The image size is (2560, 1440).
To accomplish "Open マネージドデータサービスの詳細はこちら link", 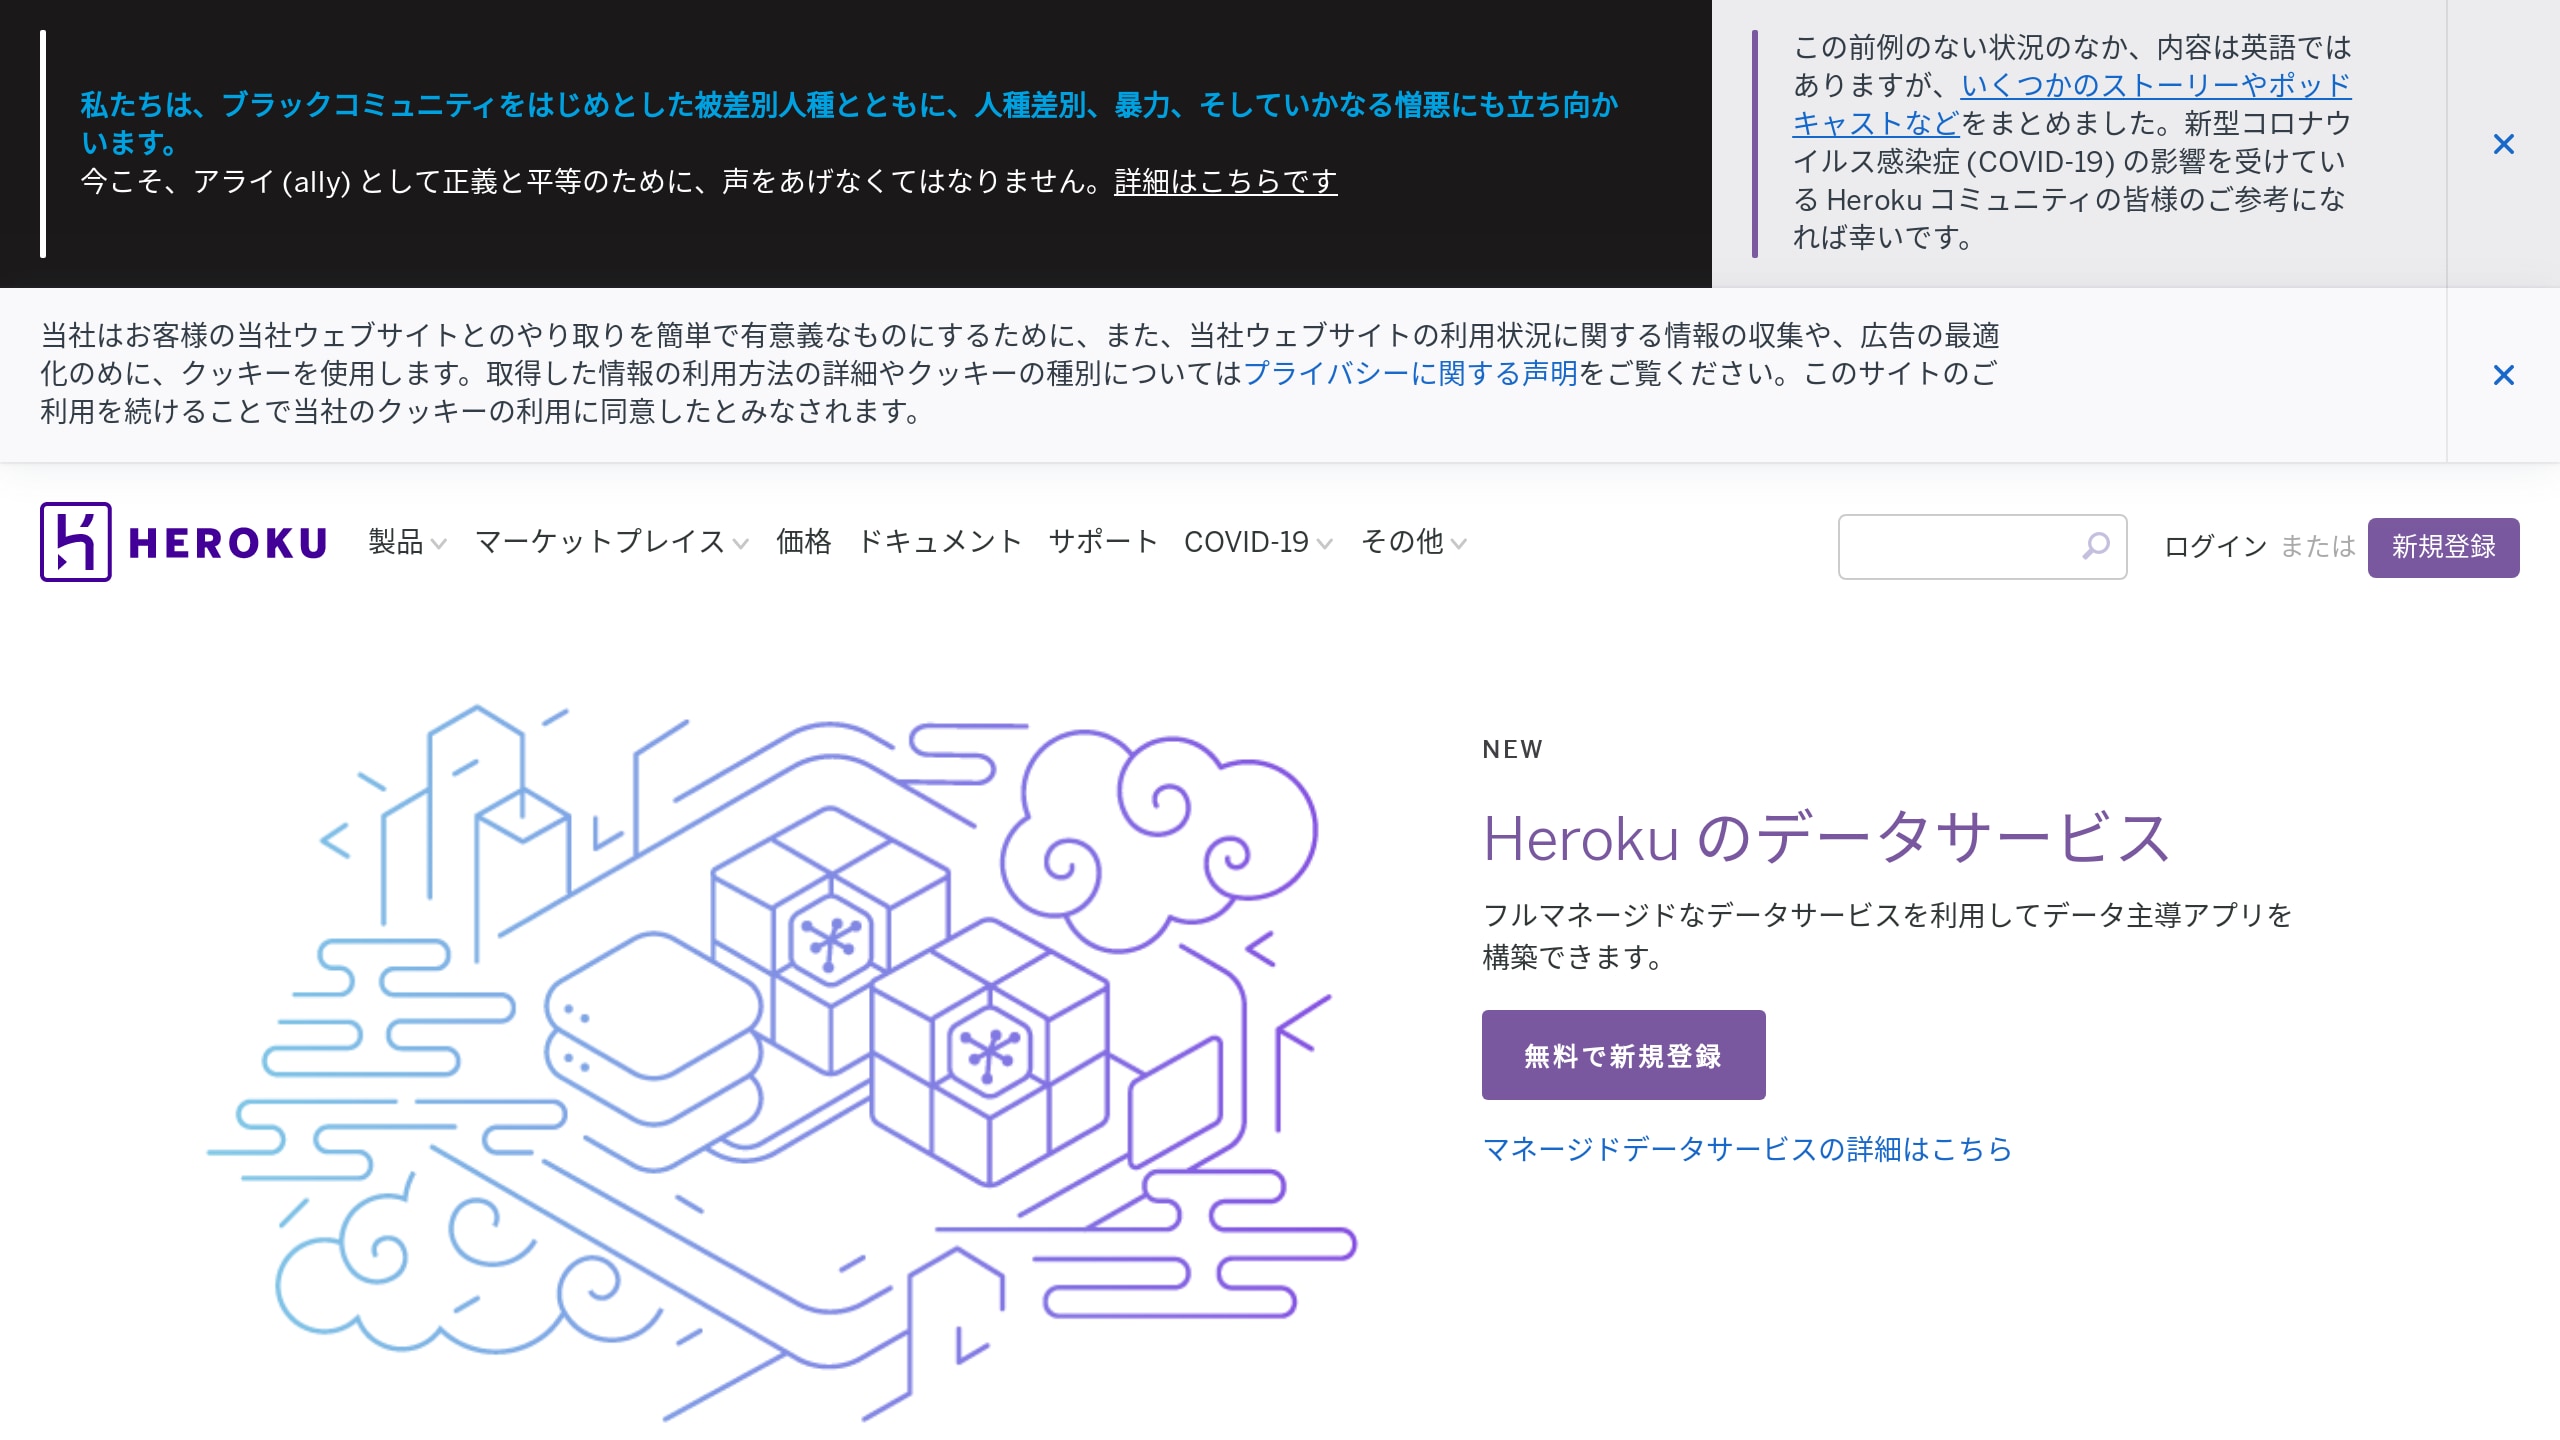I will [1747, 1149].
